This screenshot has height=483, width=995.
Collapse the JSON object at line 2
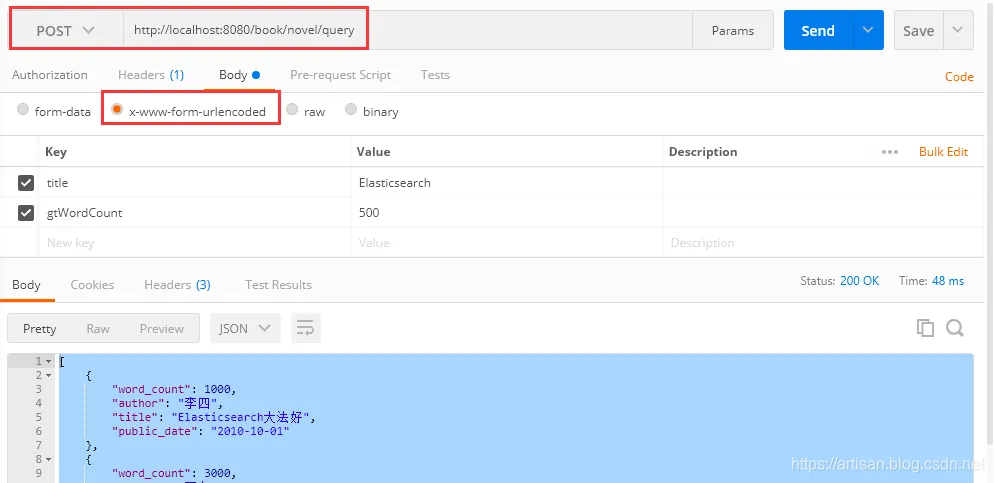tap(49, 375)
